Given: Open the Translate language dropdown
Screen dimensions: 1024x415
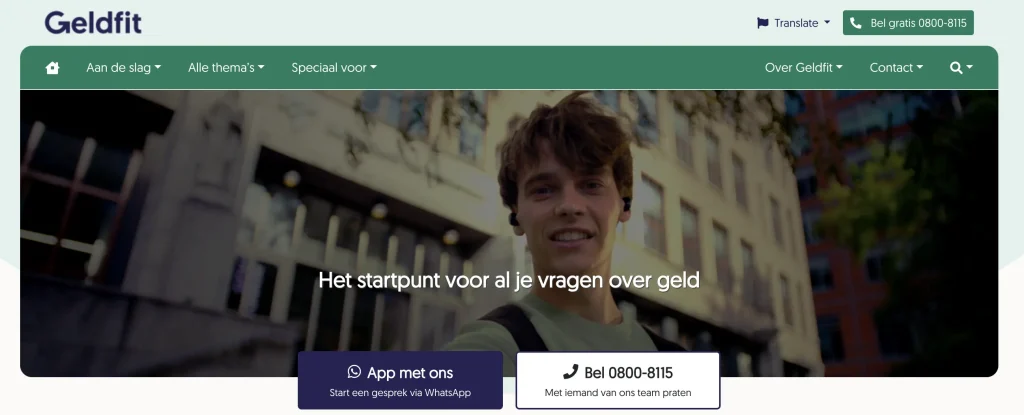Looking at the screenshot, I should point(793,23).
